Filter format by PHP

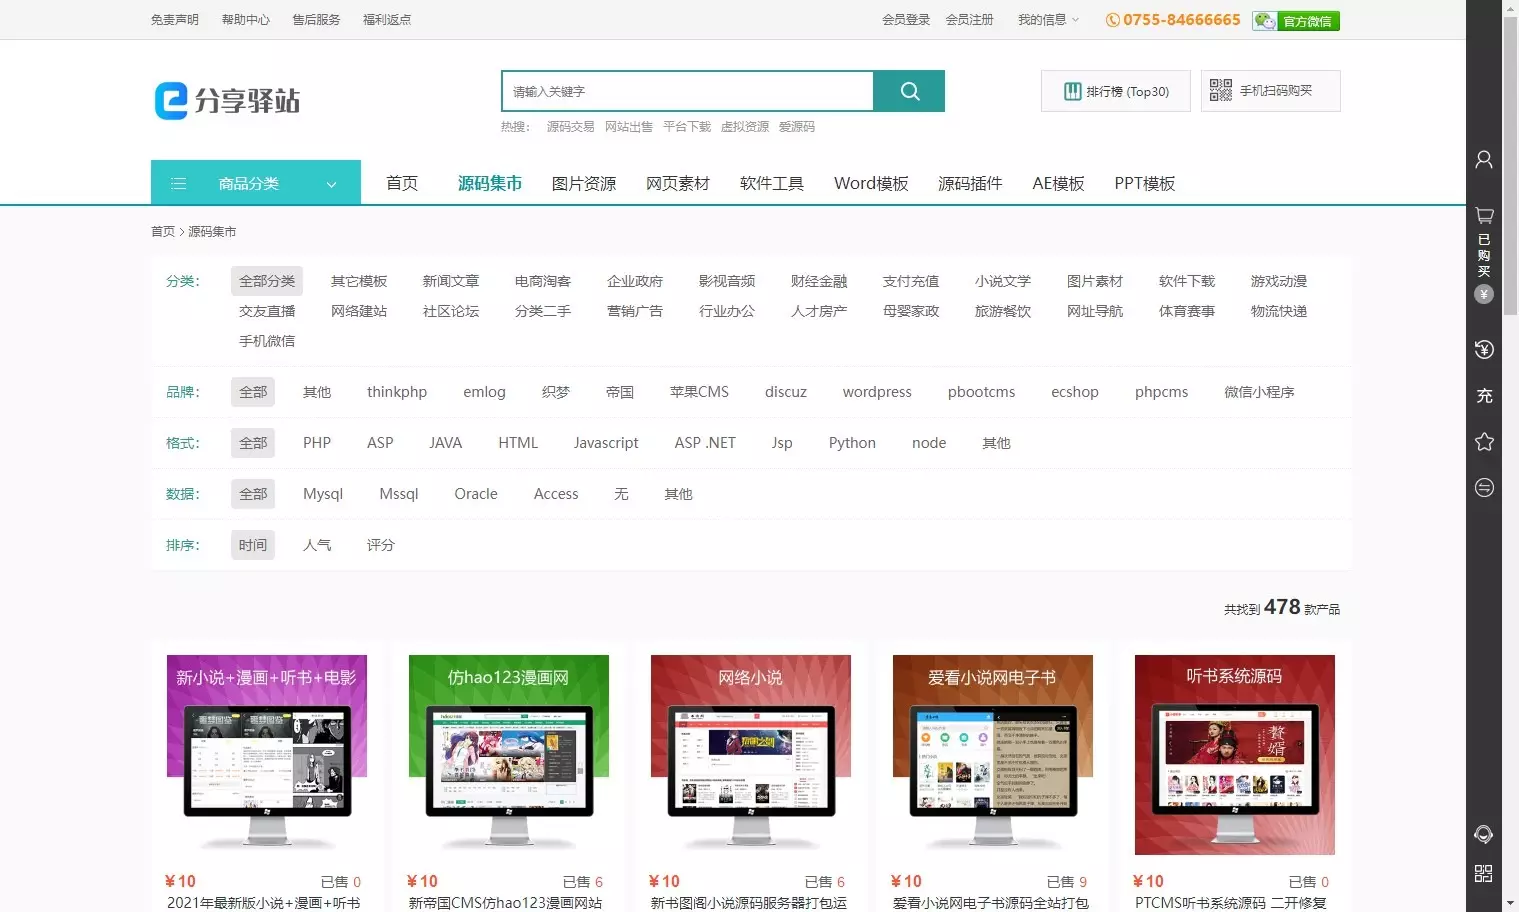tap(317, 443)
